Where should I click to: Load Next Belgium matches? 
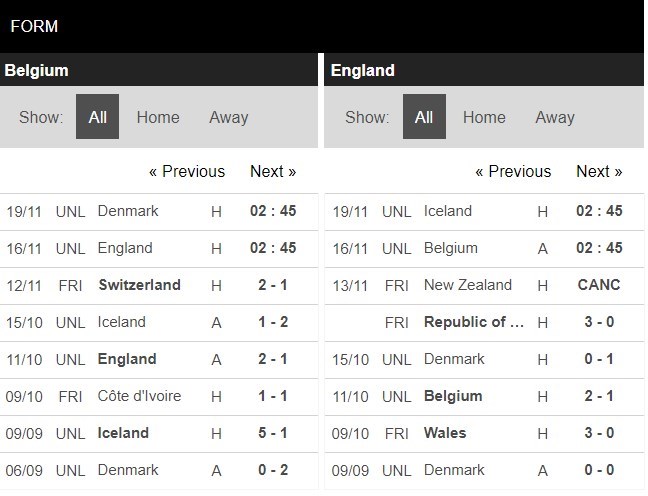pyautogui.click(x=273, y=171)
